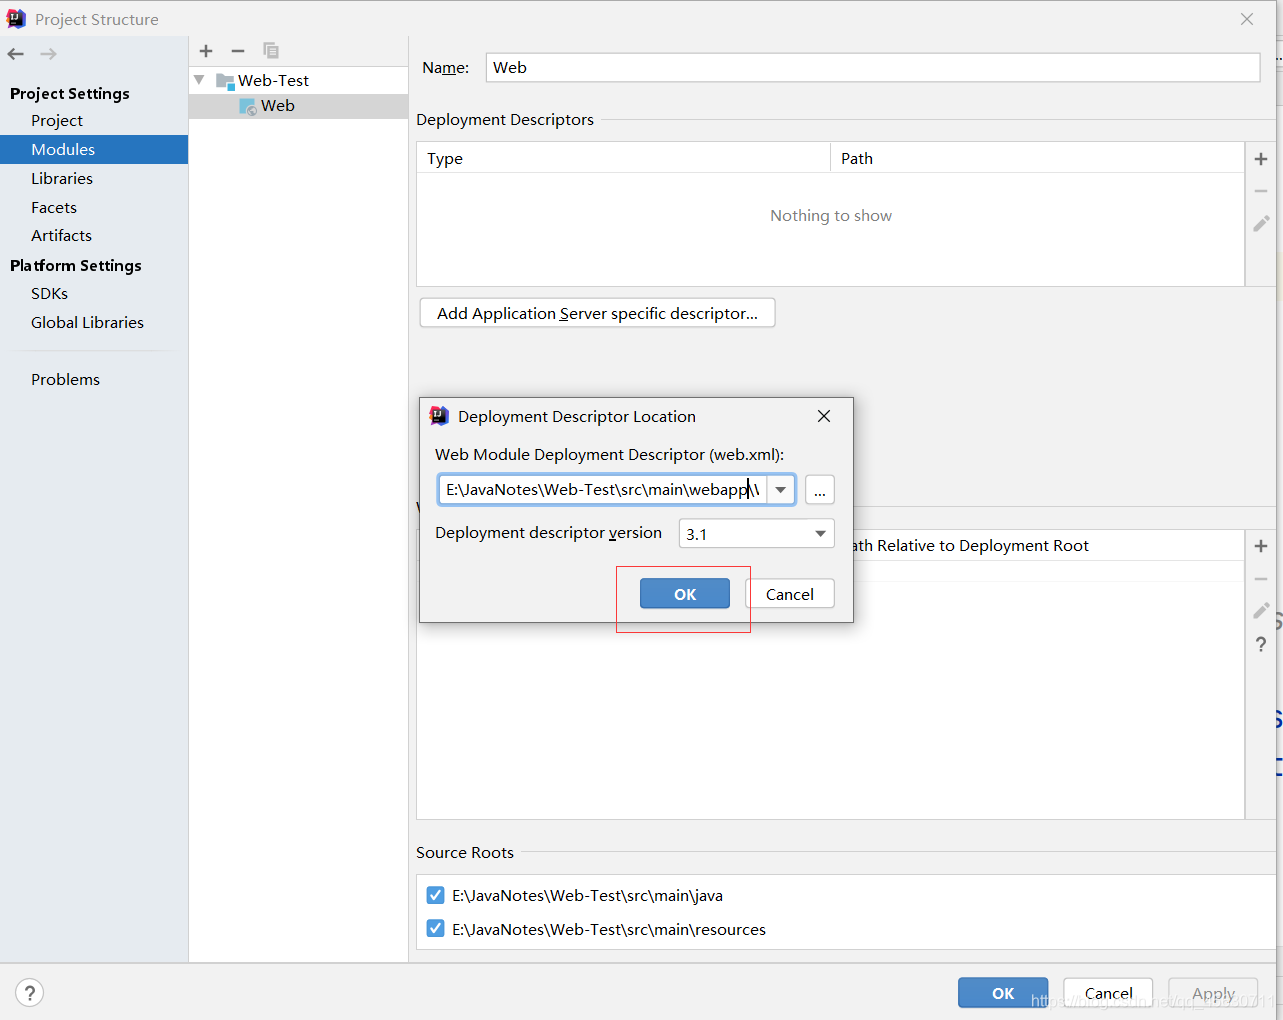This screenshot has width=1283, height=1020.
Task: Close the Deployment Descriptor Location dialog
Action: [824, 416]
